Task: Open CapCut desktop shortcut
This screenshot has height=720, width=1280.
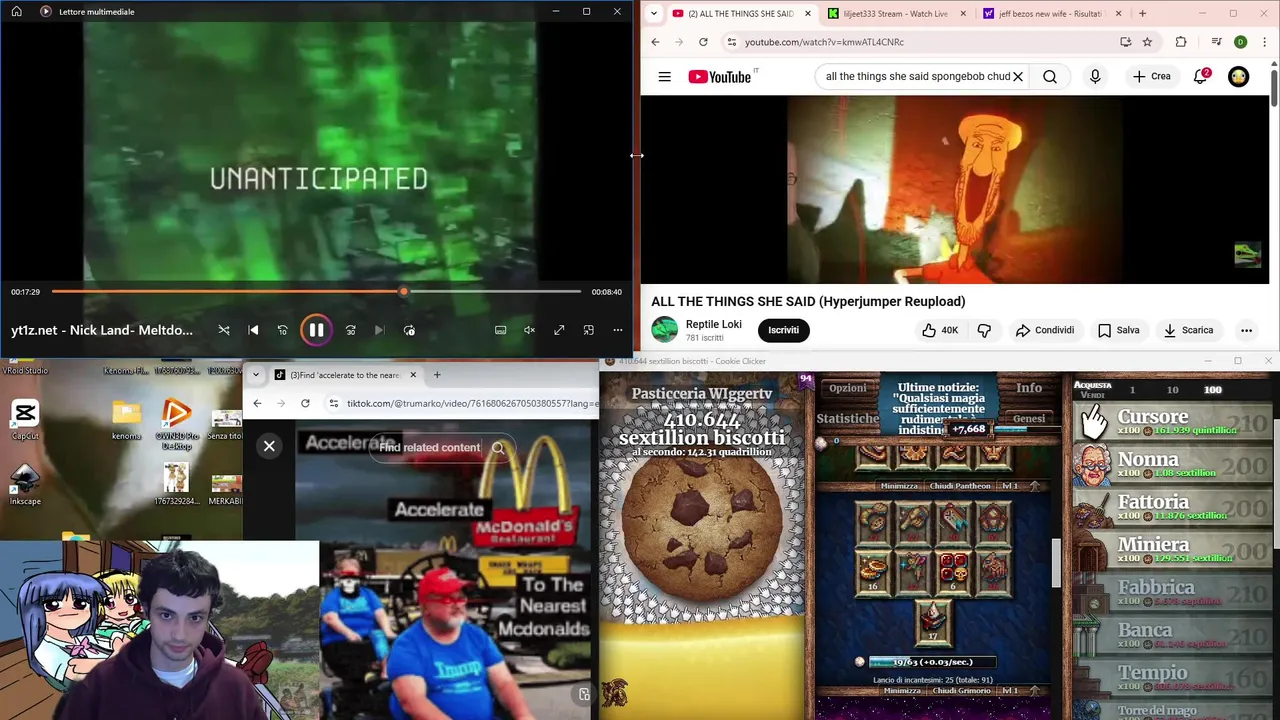Action: [25, 420]
